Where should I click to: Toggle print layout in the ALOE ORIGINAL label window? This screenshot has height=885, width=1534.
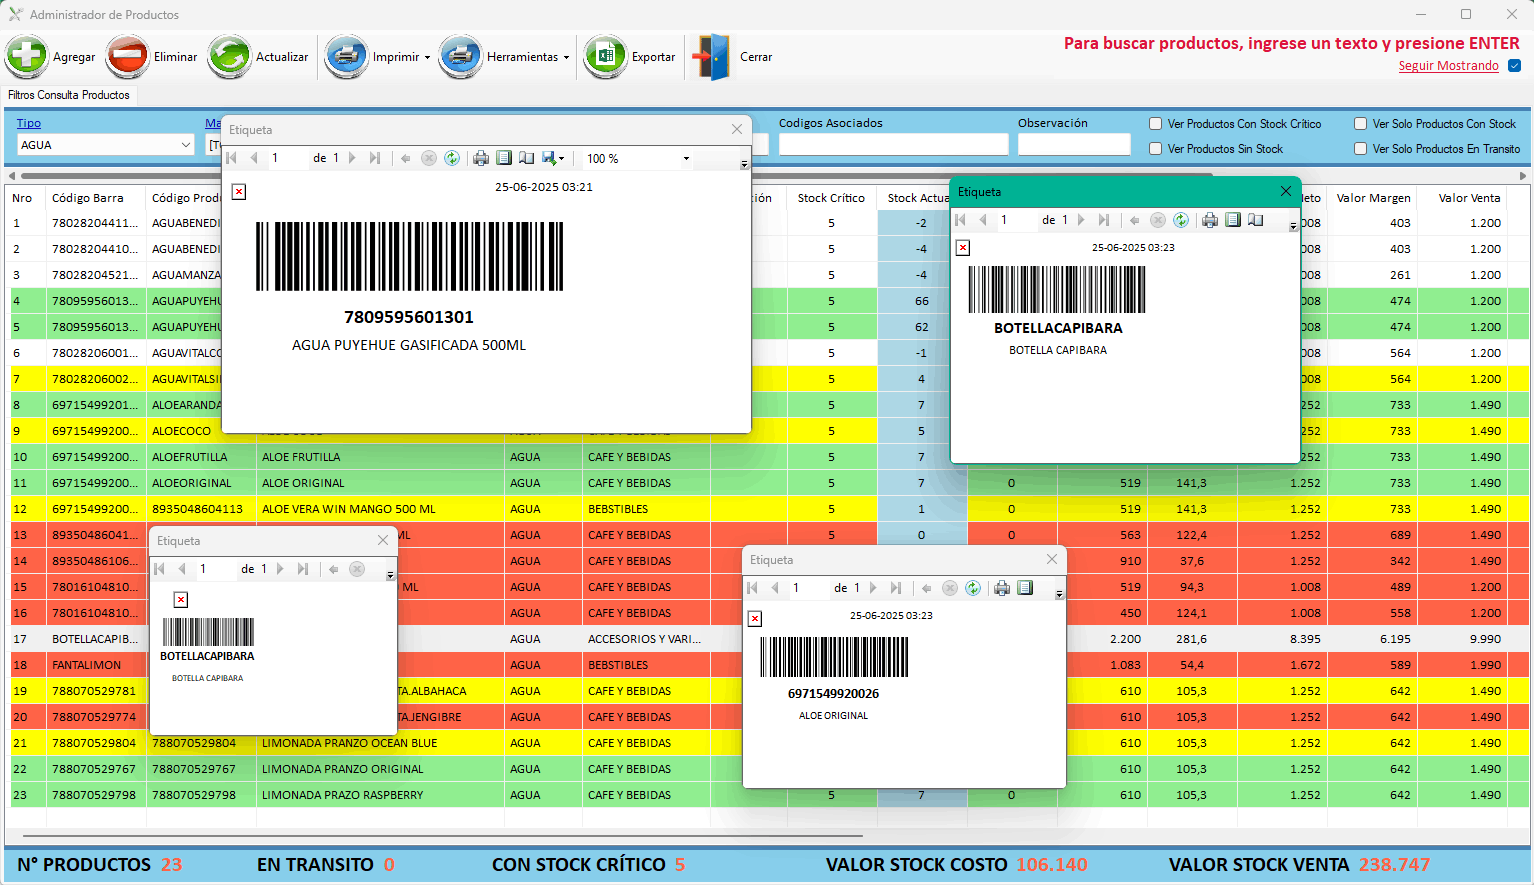coord(1025,588)
